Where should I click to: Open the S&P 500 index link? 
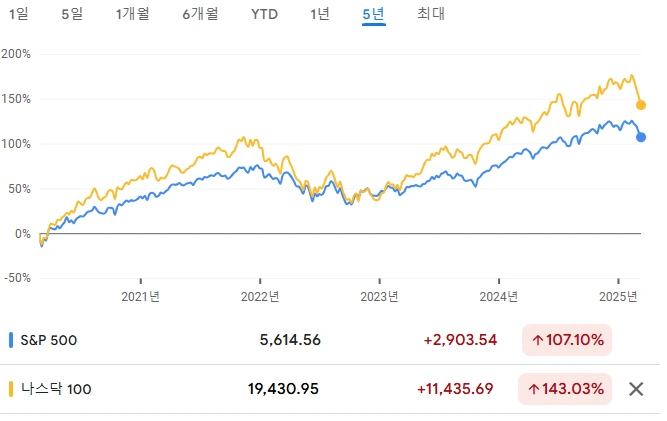point(49,340)
